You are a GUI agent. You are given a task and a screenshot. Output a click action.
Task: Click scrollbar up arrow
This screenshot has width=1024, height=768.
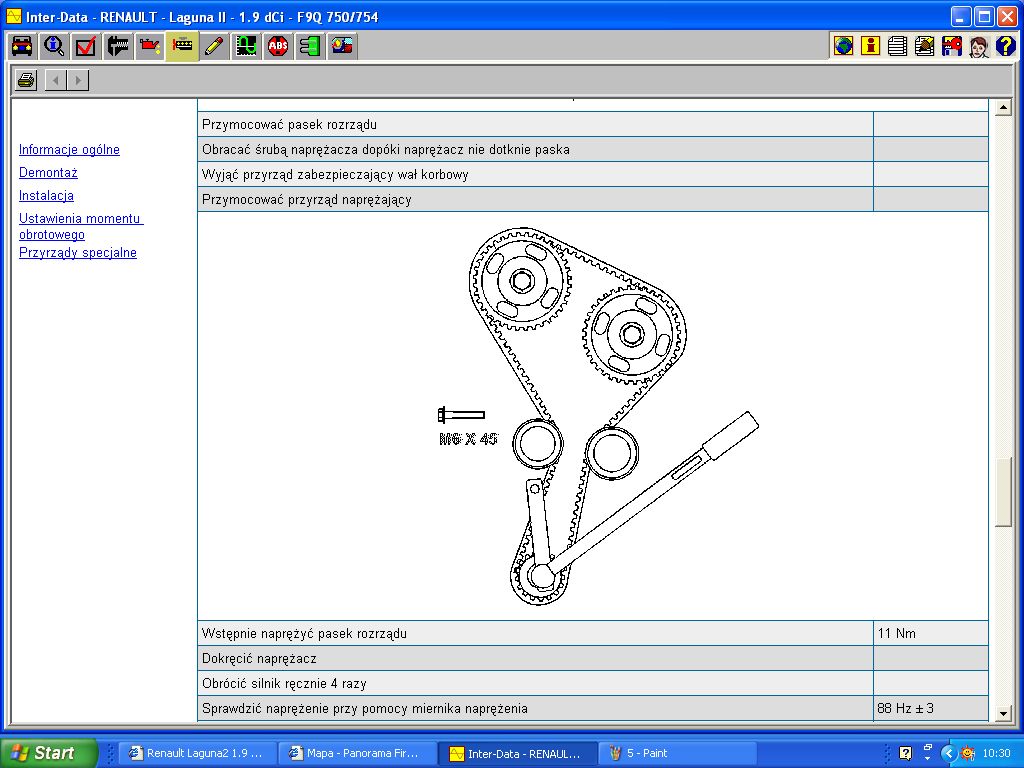point(1003,108)
